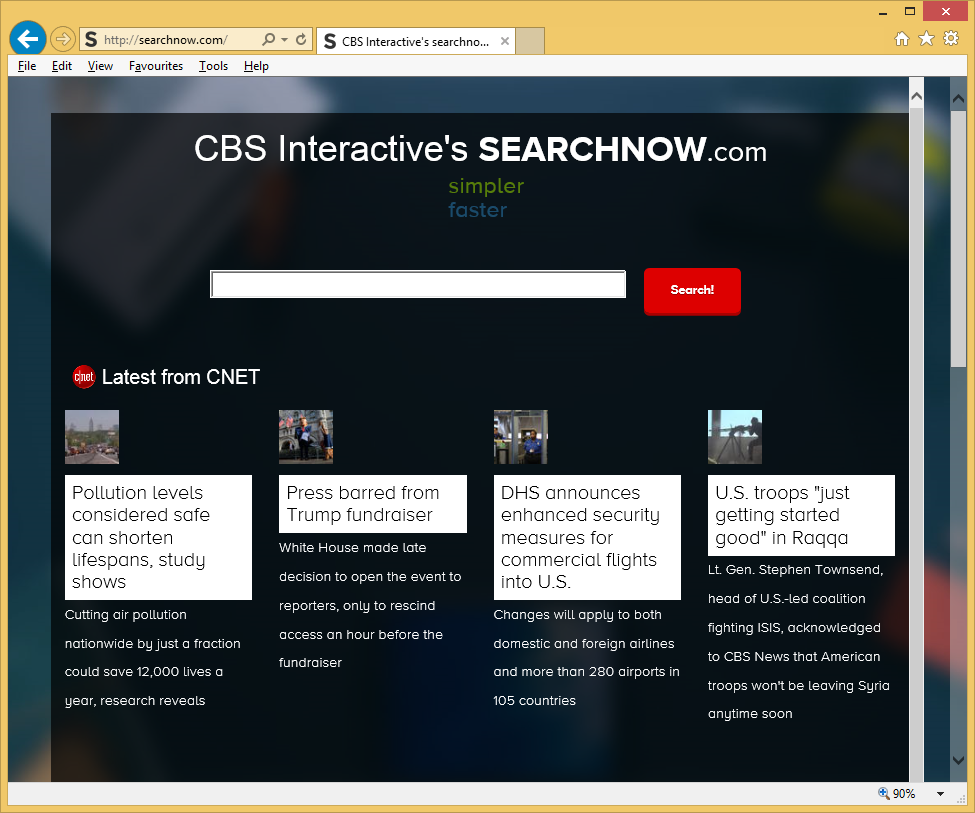Open a new blank tab

tap(530, 41)
